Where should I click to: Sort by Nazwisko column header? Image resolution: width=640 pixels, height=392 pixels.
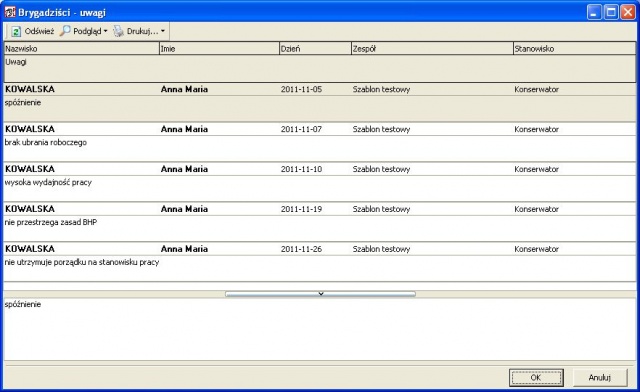[82, 49]
